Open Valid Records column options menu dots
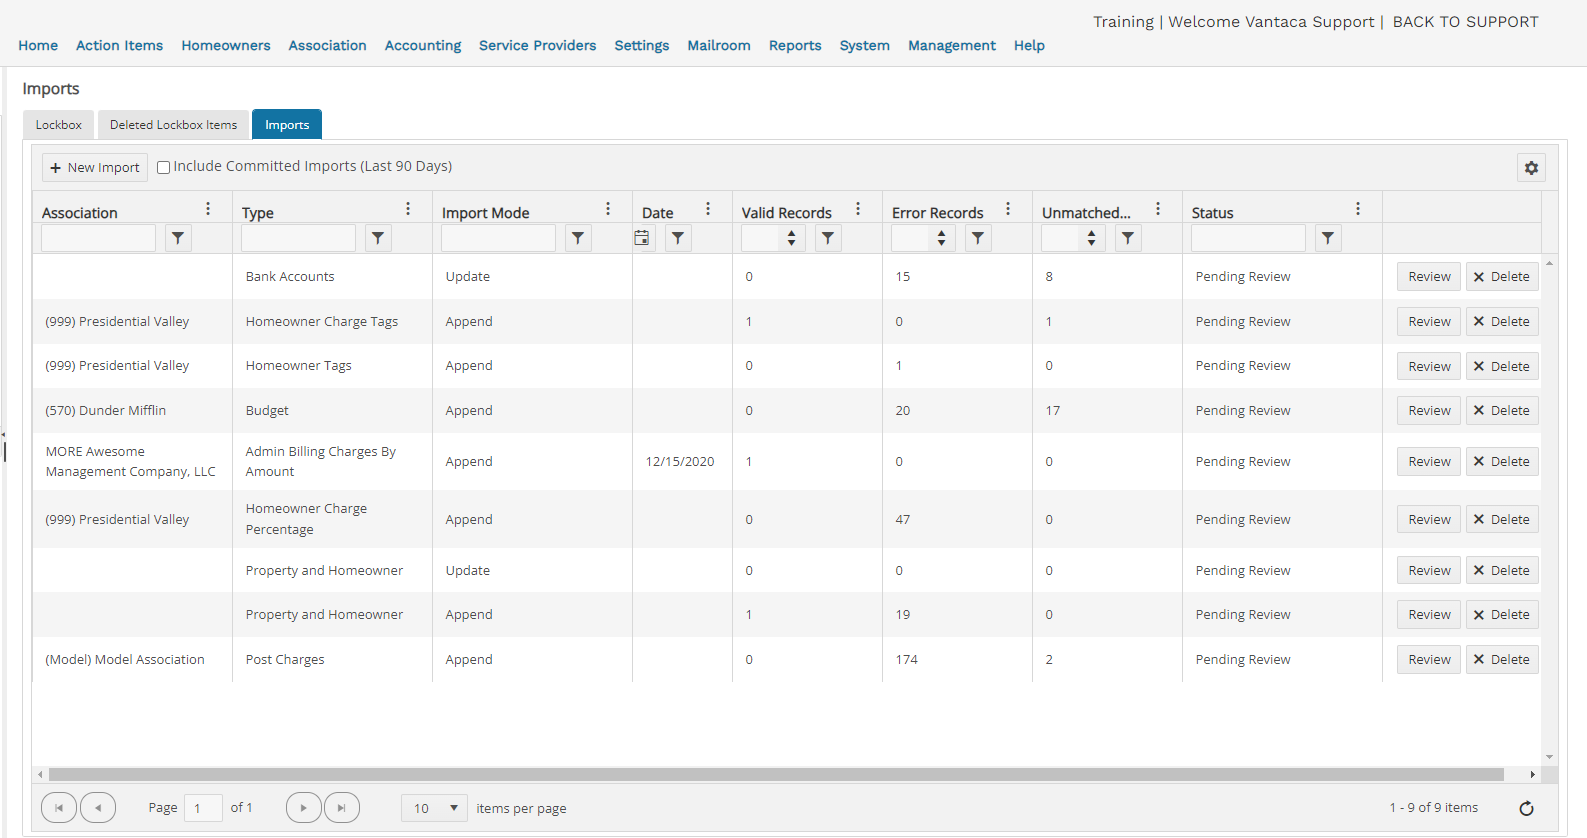Viewport: 1587px width, 838px height. 858,209
